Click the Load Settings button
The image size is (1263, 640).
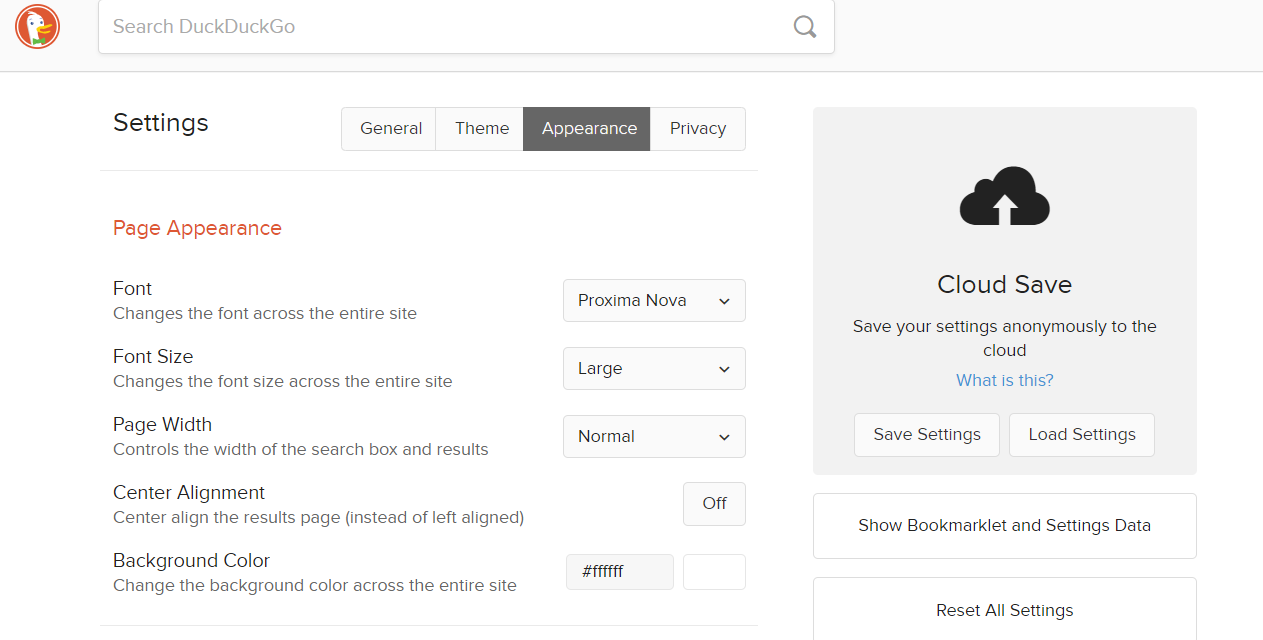click(x=1082, y=435)
